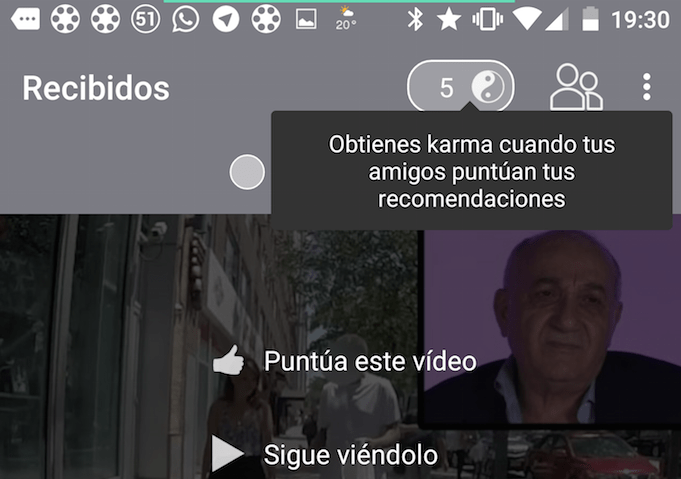The image size is (681, 479).
Task: Open the Telegram paper-plane notification
Action: click(x=225, y=20)
